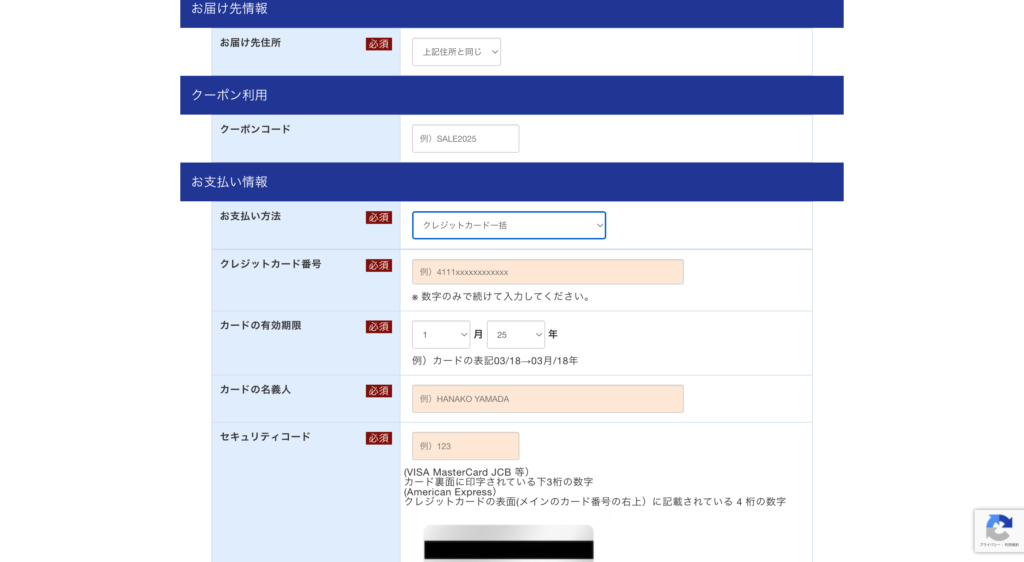The image size is (1024, 562).
Task: Open the reCAPTCHA privacy and terms links
Action: [998, 545]
